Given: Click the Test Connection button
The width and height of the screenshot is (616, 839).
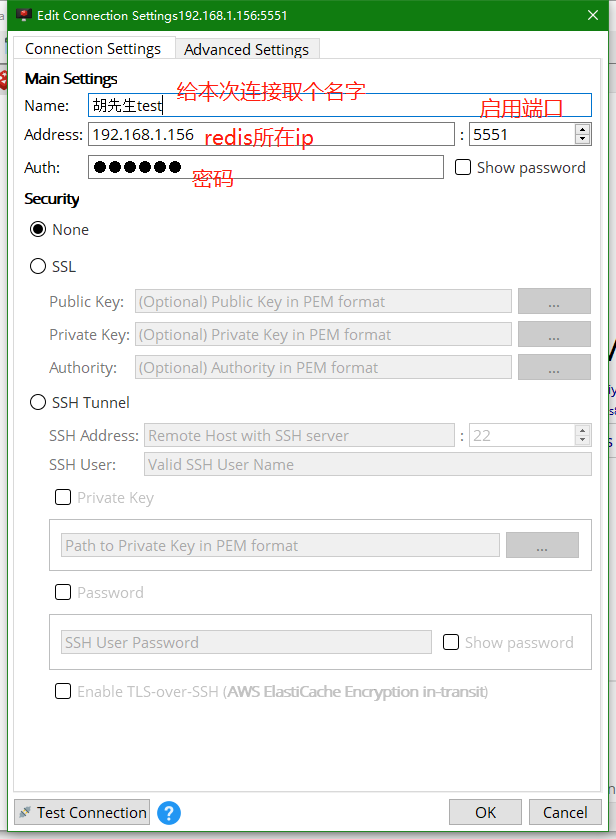Looking at the screenshot, I should coord(82,812).
